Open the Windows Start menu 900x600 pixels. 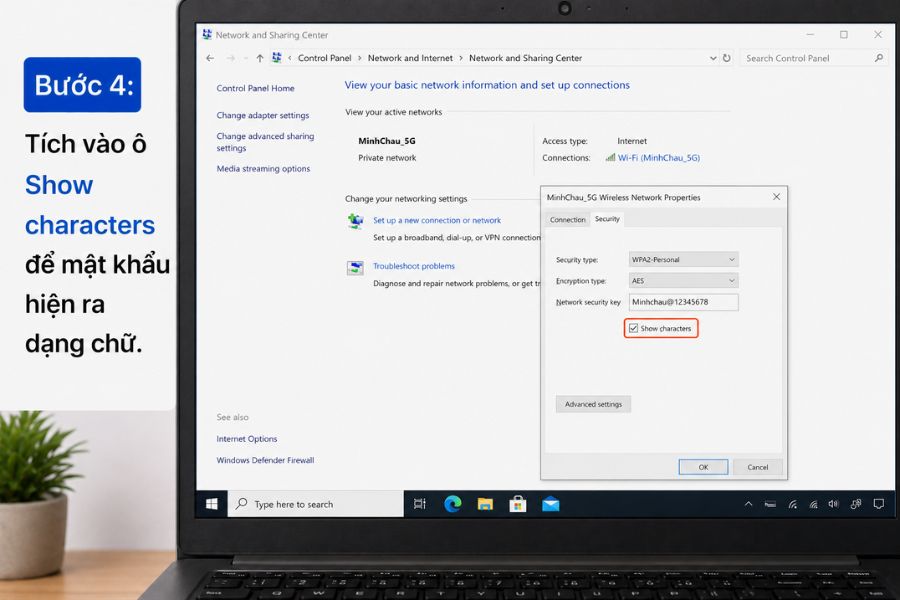tap(211, 504)
